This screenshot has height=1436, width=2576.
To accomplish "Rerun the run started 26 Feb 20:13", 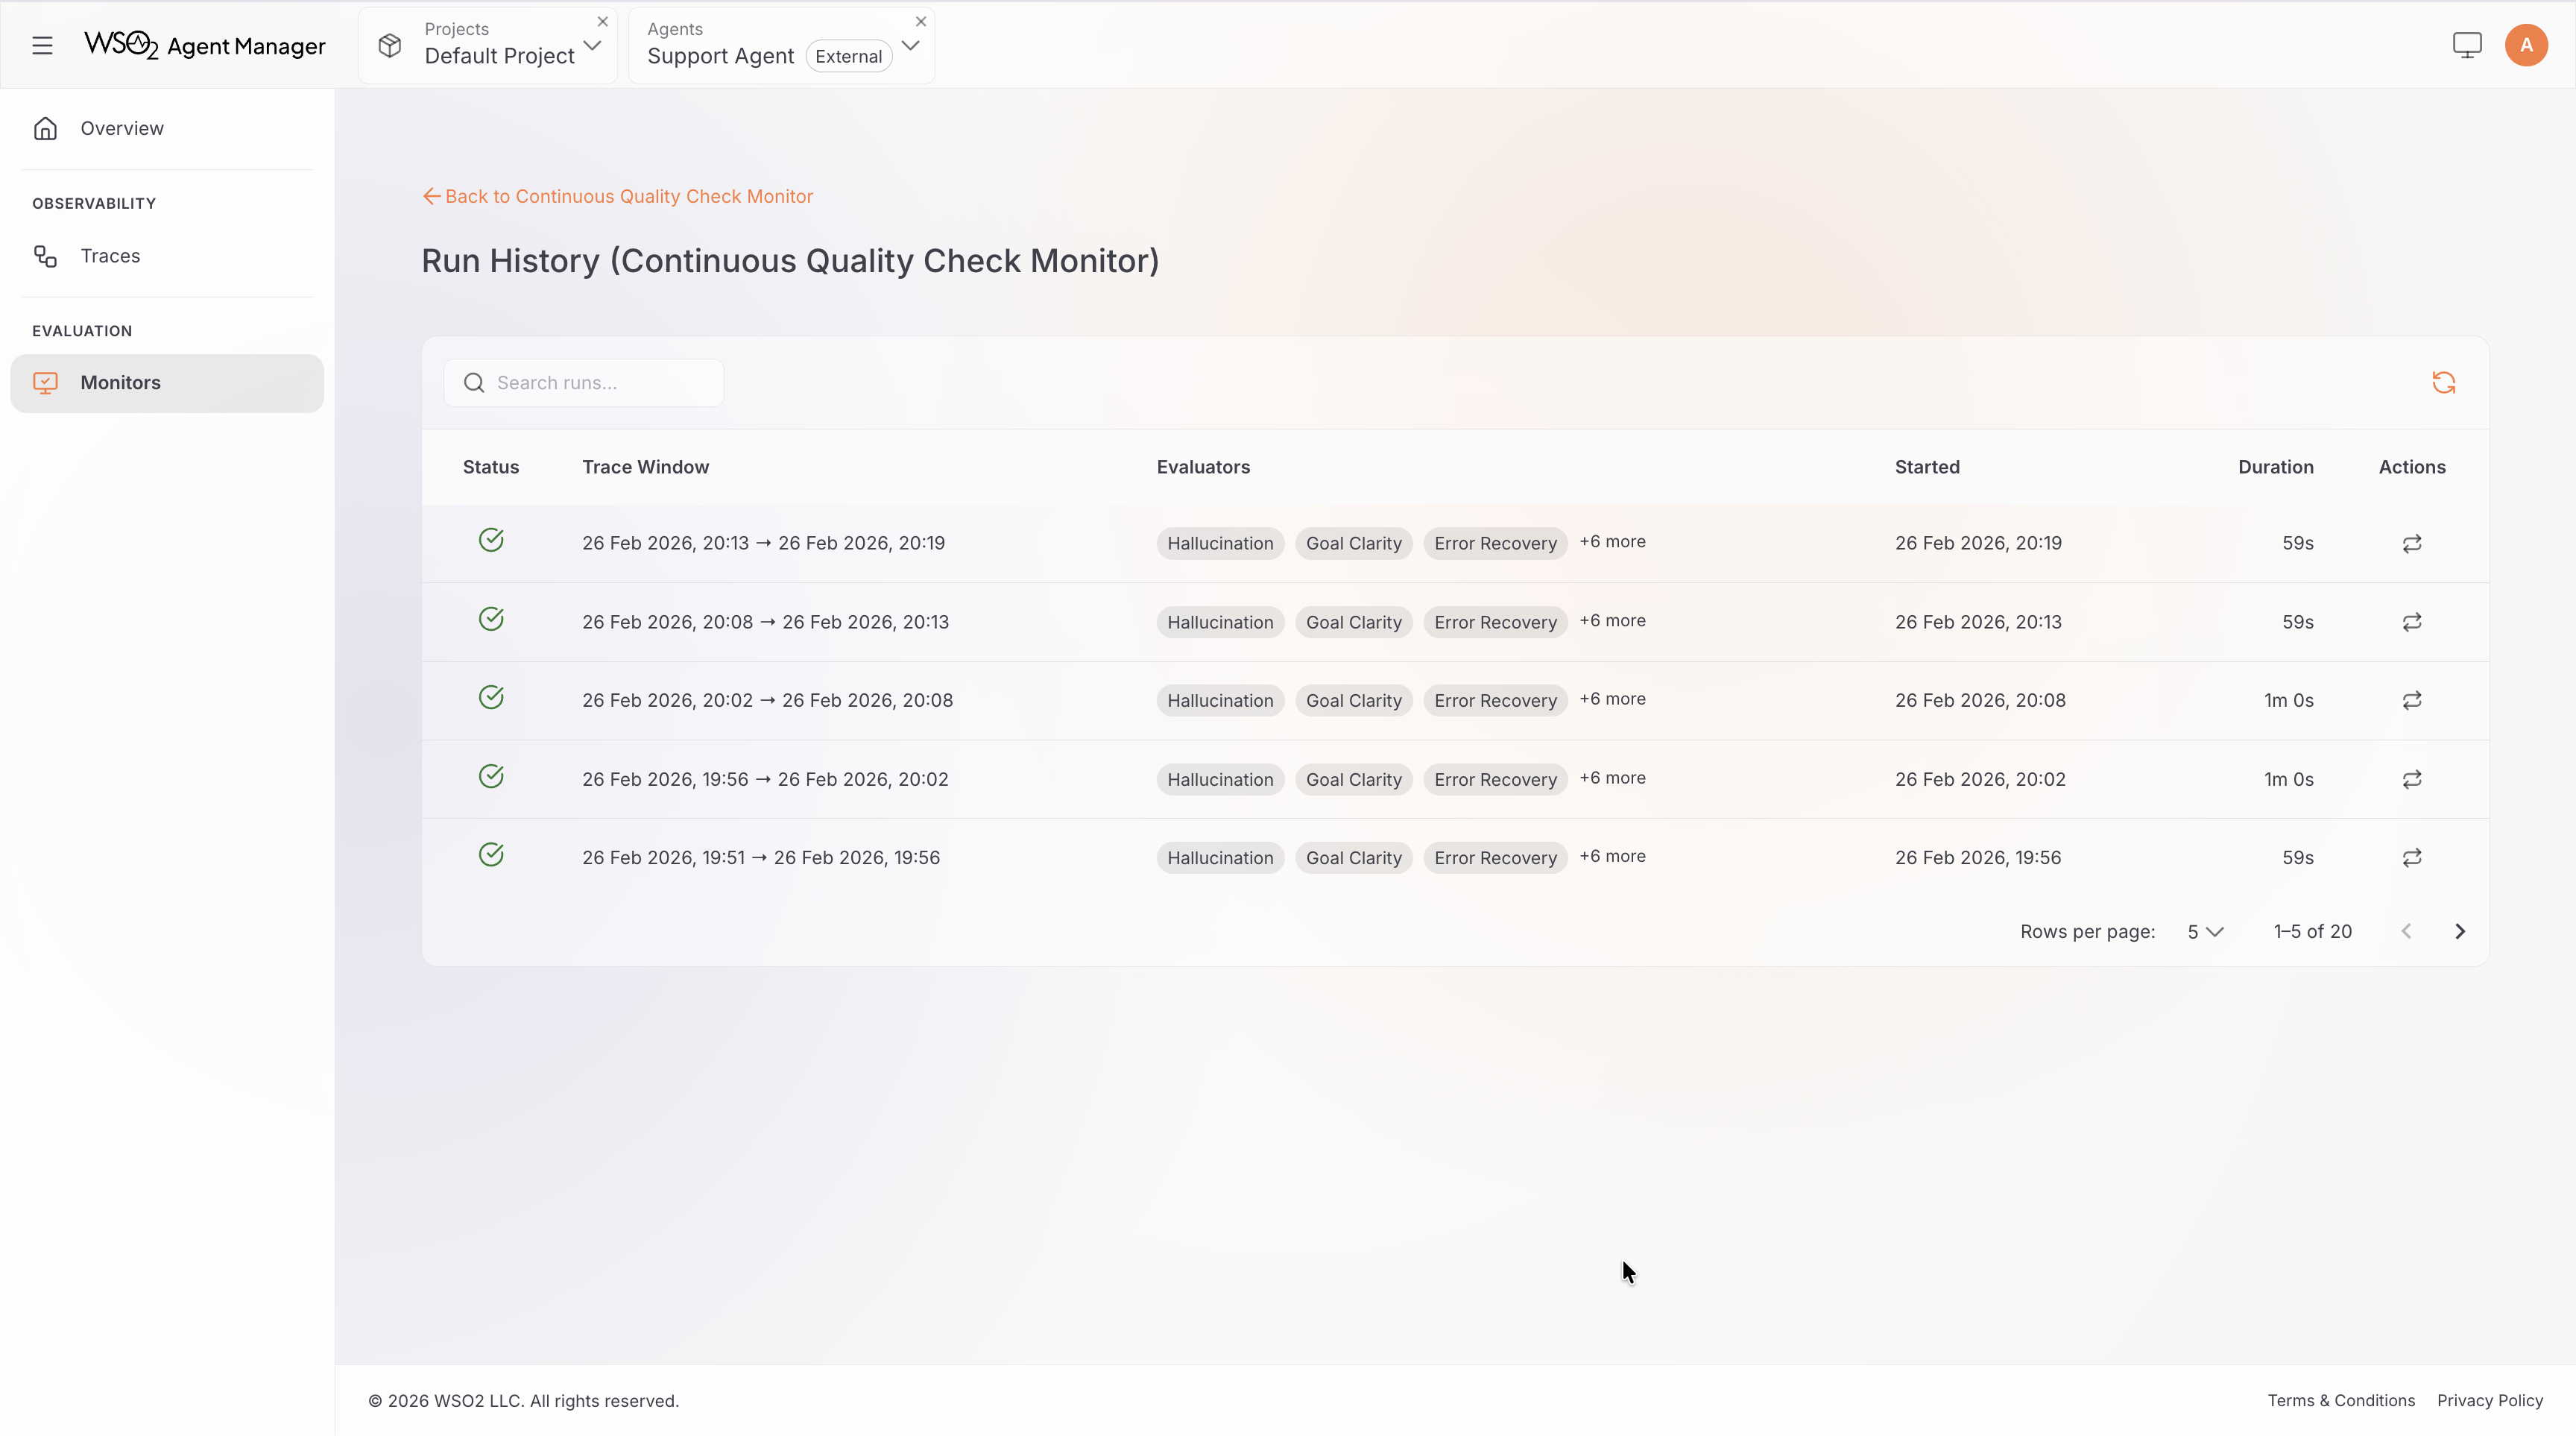I will point(2412,622).
